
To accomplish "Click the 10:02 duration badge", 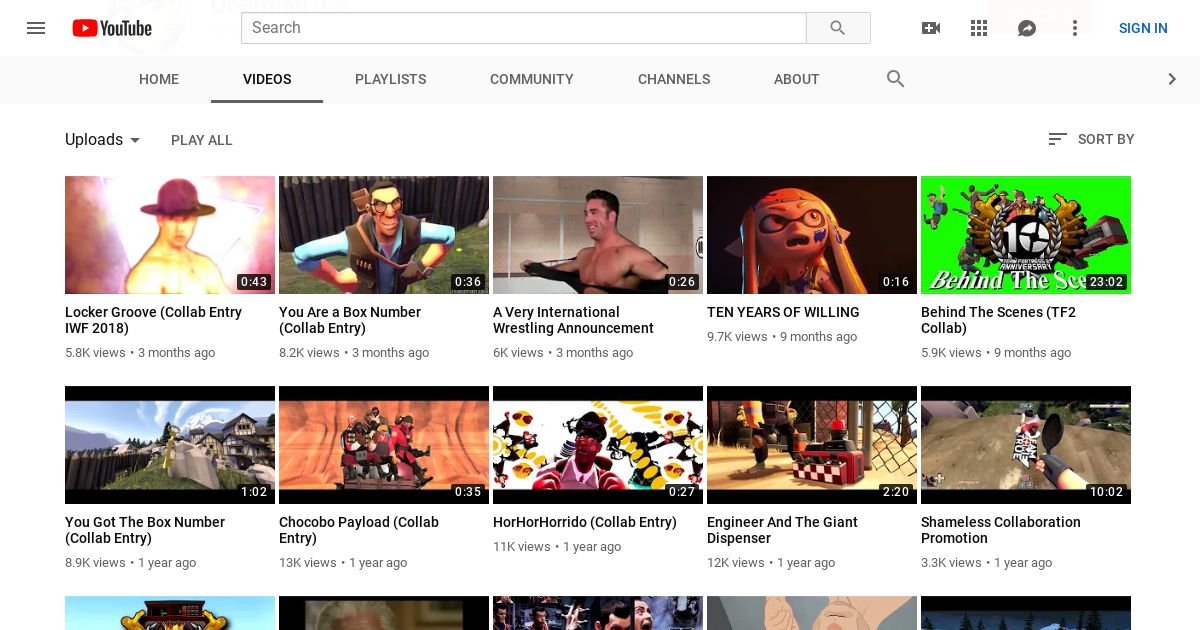I will [x=1107, y=492].
